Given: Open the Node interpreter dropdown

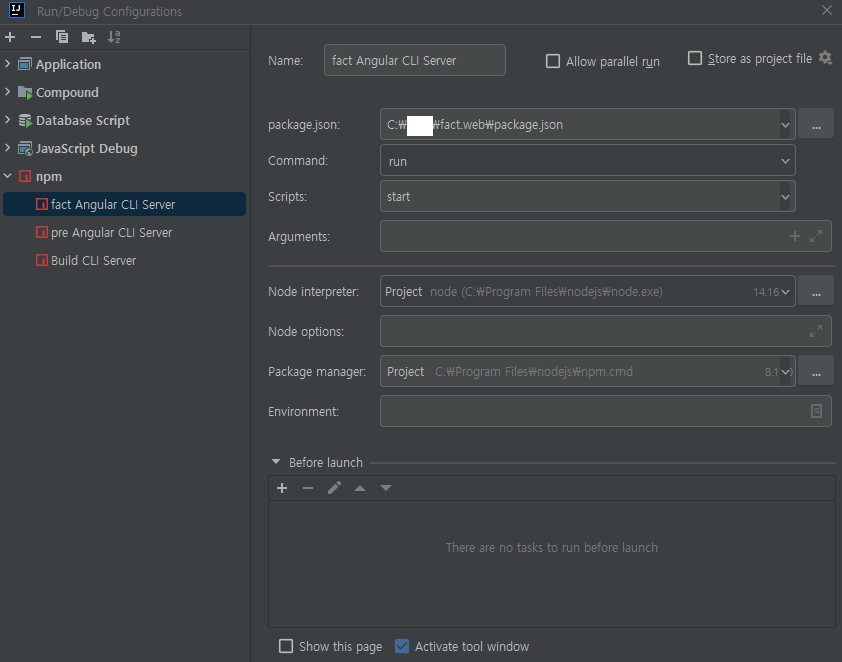Looking at the screenshot, I should pos(785,292).
